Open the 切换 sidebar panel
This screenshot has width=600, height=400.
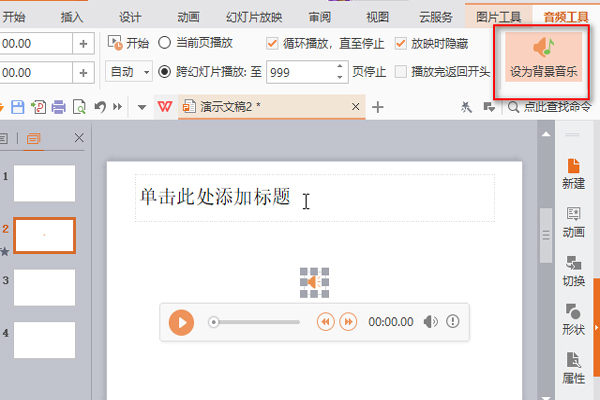pyautogui.click(x=573, y=271)
